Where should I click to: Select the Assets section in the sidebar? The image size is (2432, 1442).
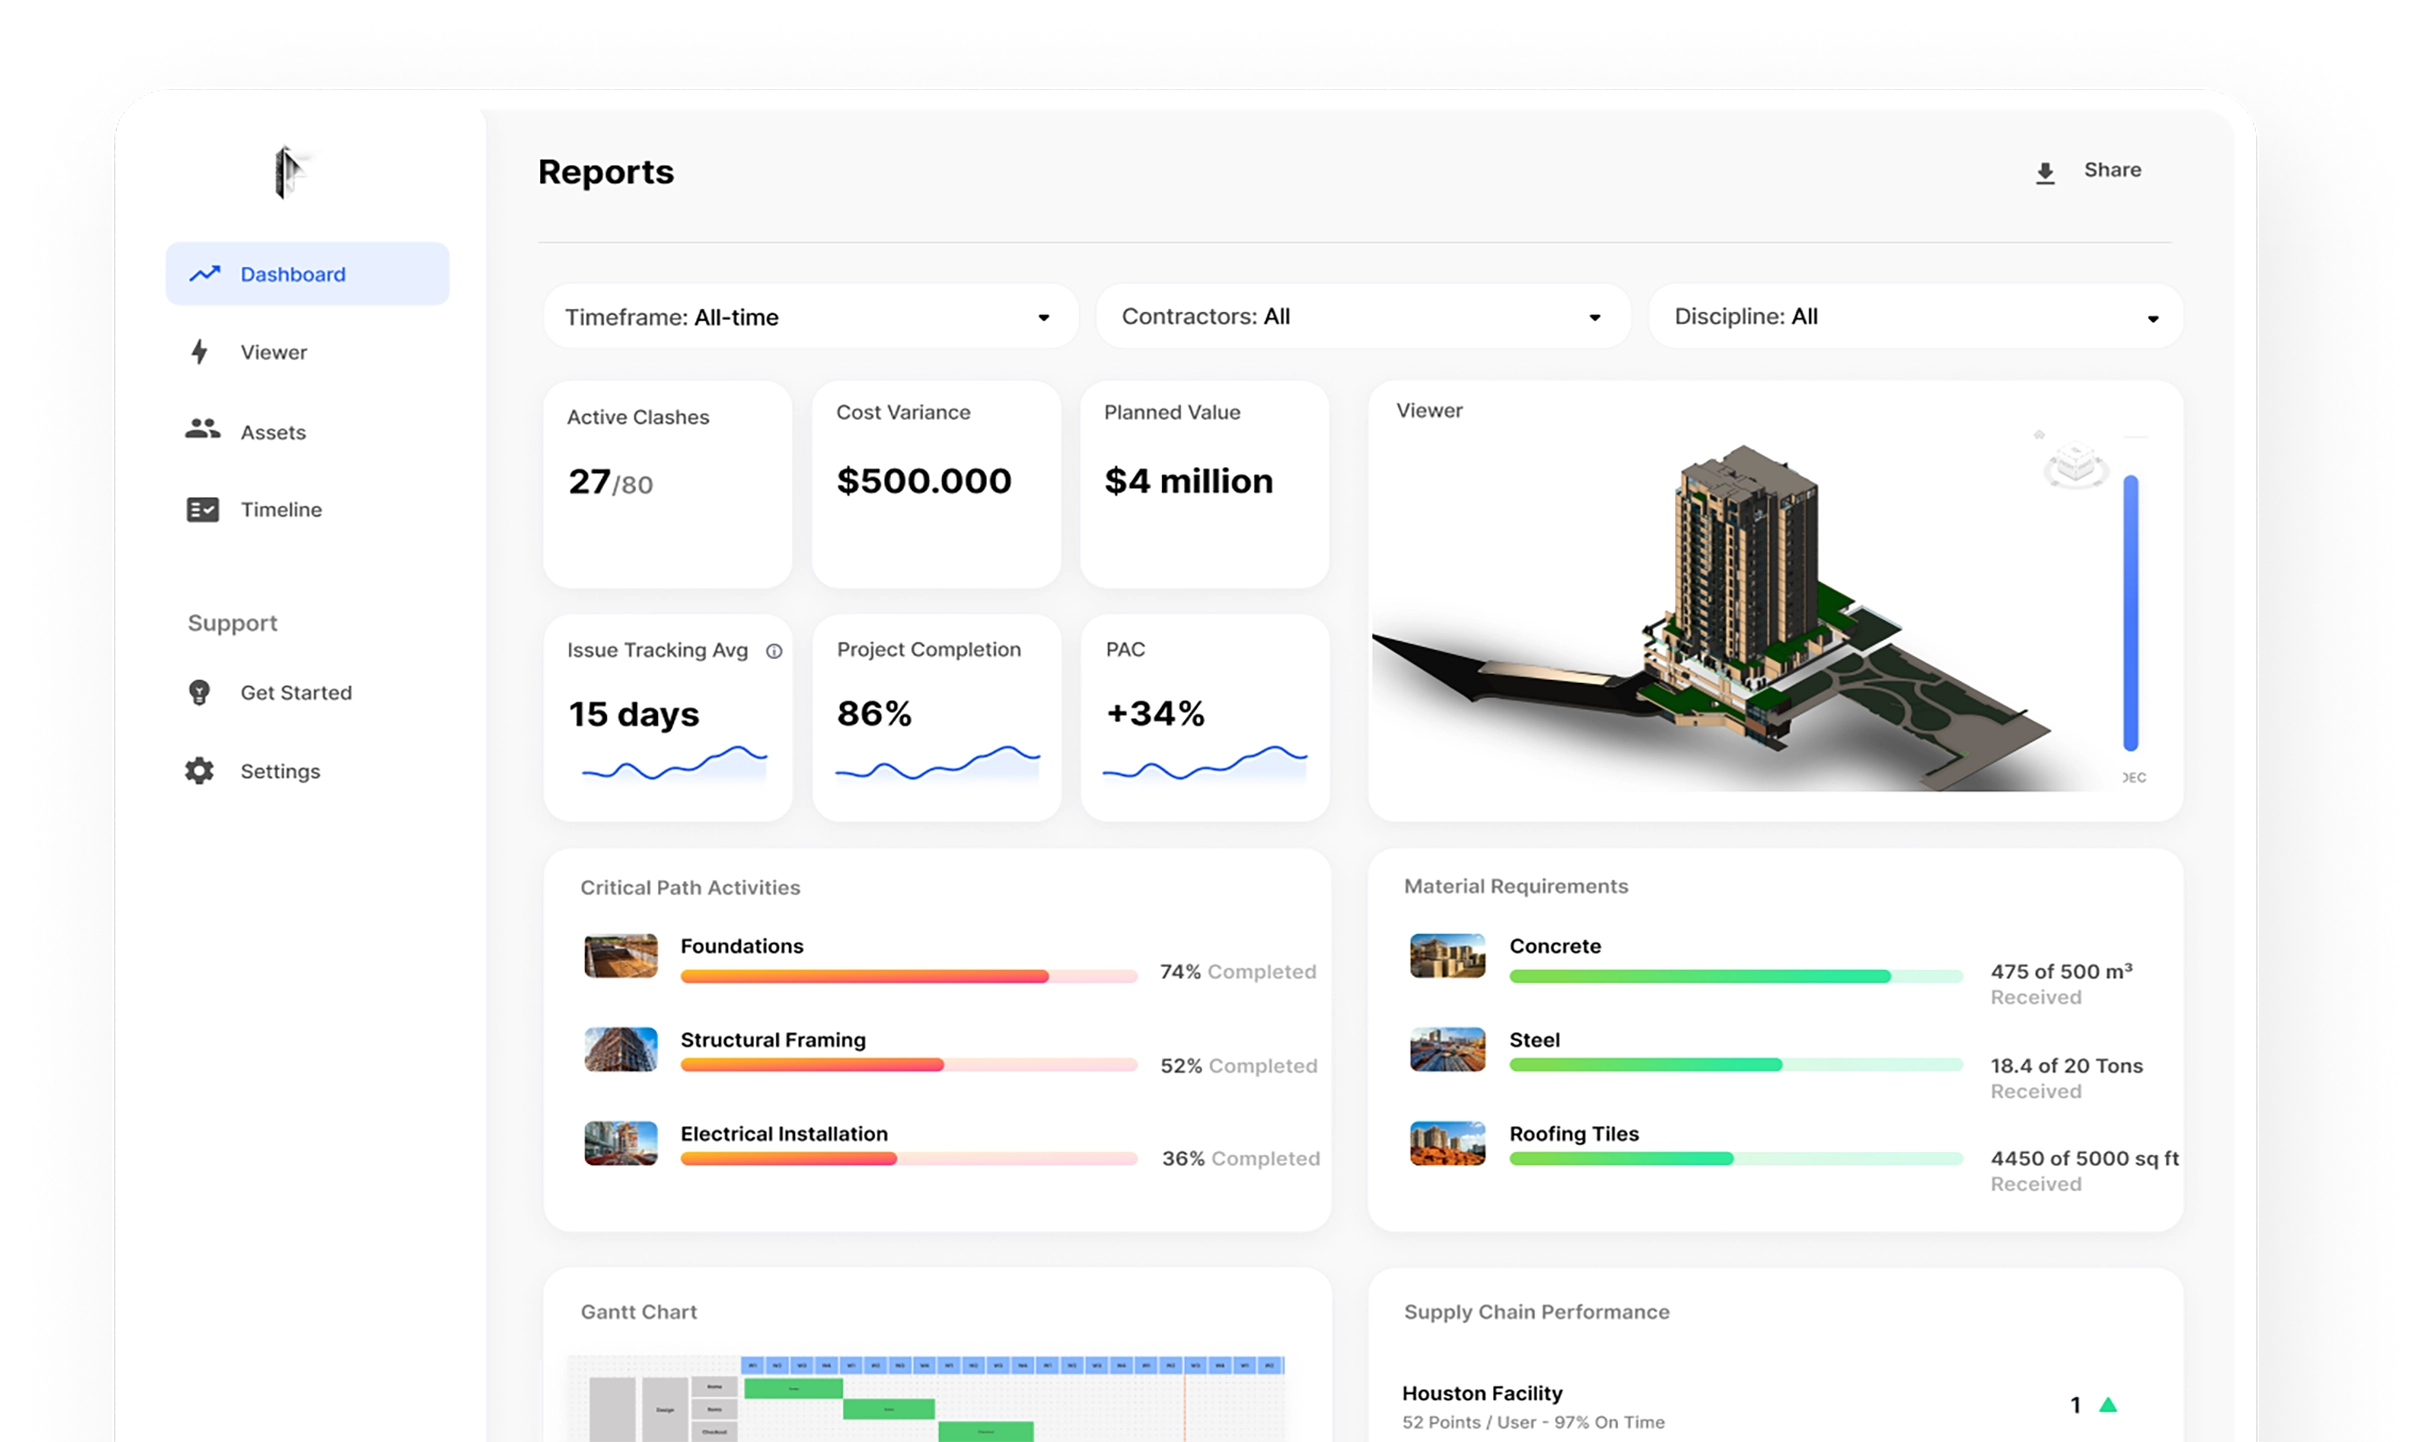pyautogui.click(x=272, y=432)
